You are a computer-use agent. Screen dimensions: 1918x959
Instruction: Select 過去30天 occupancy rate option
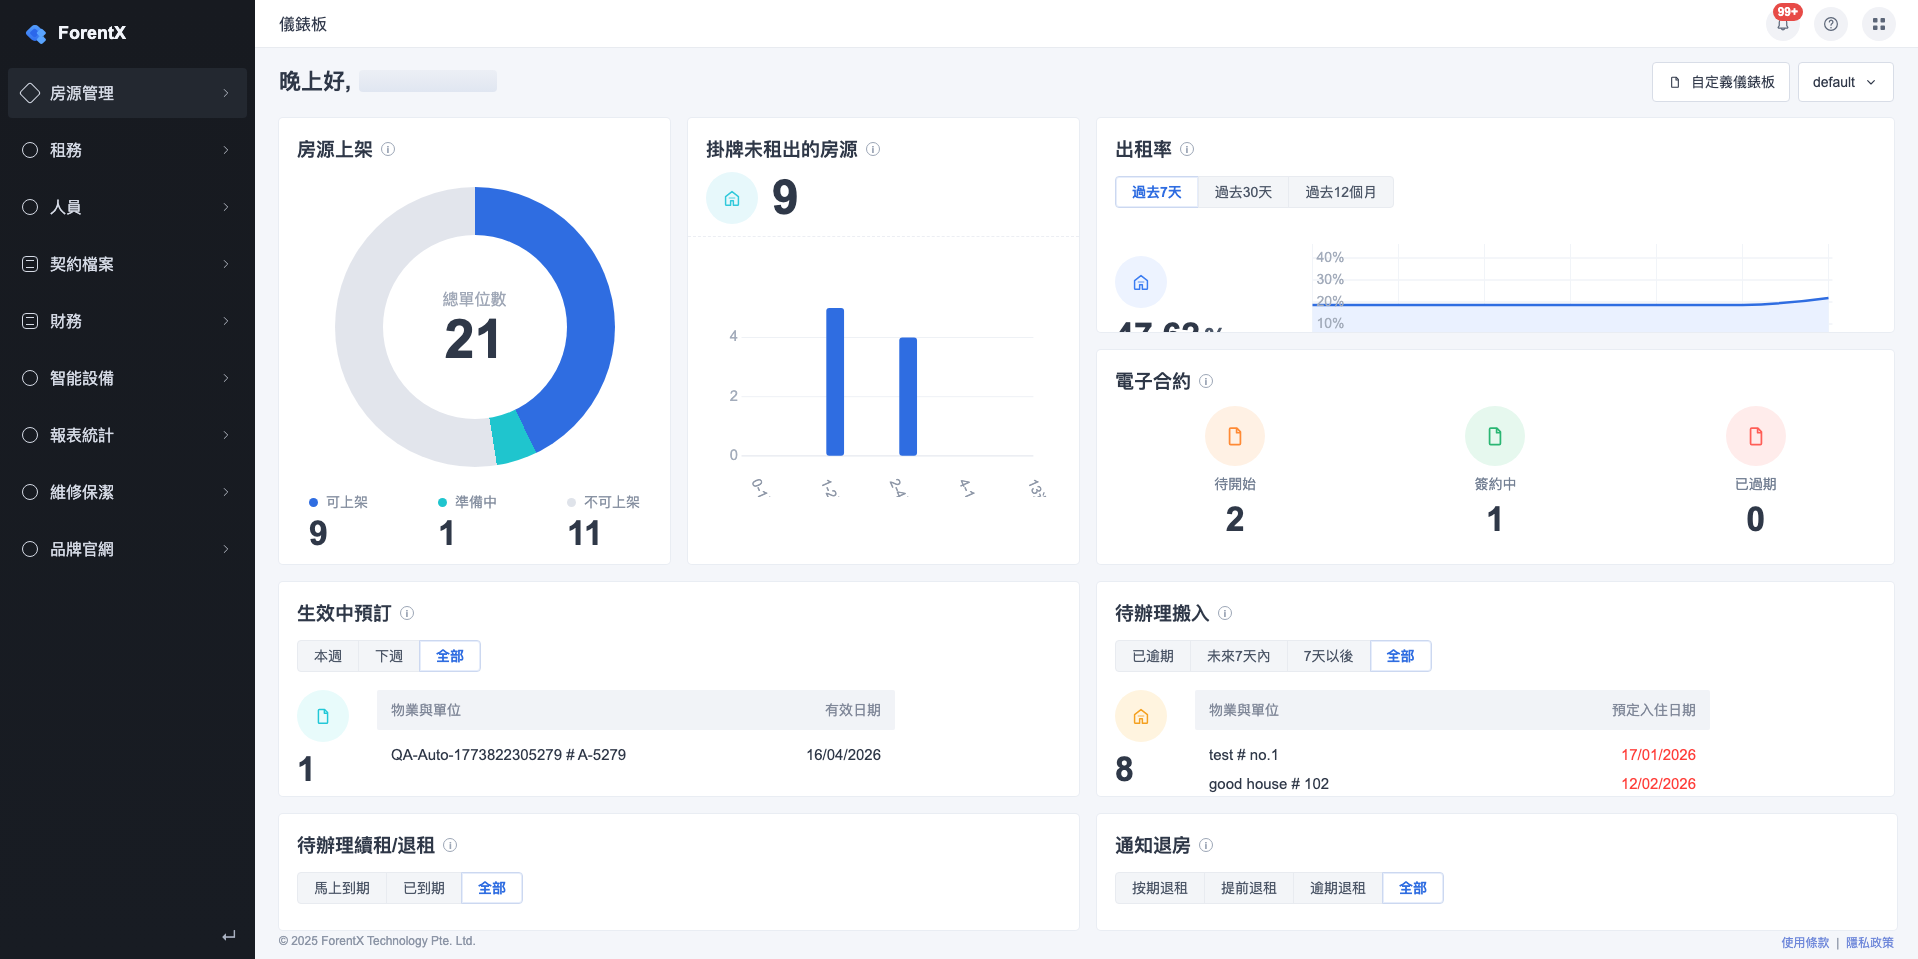[x=1243, y=192]
